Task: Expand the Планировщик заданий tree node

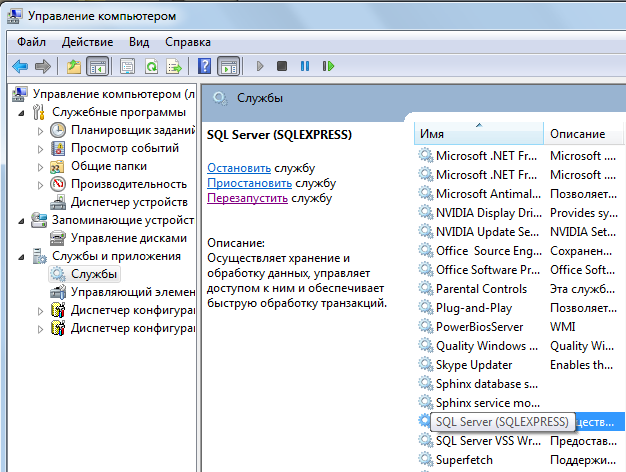Action: (x=41, y=130)
